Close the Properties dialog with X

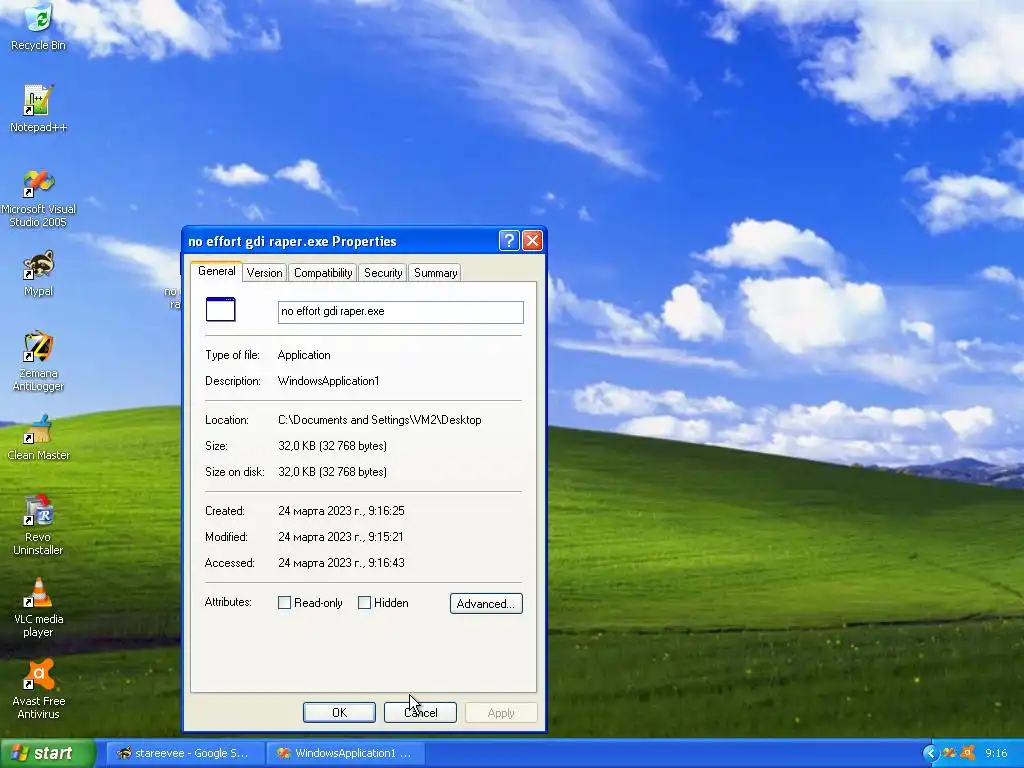pyautogui.click(x=532, y=240)
